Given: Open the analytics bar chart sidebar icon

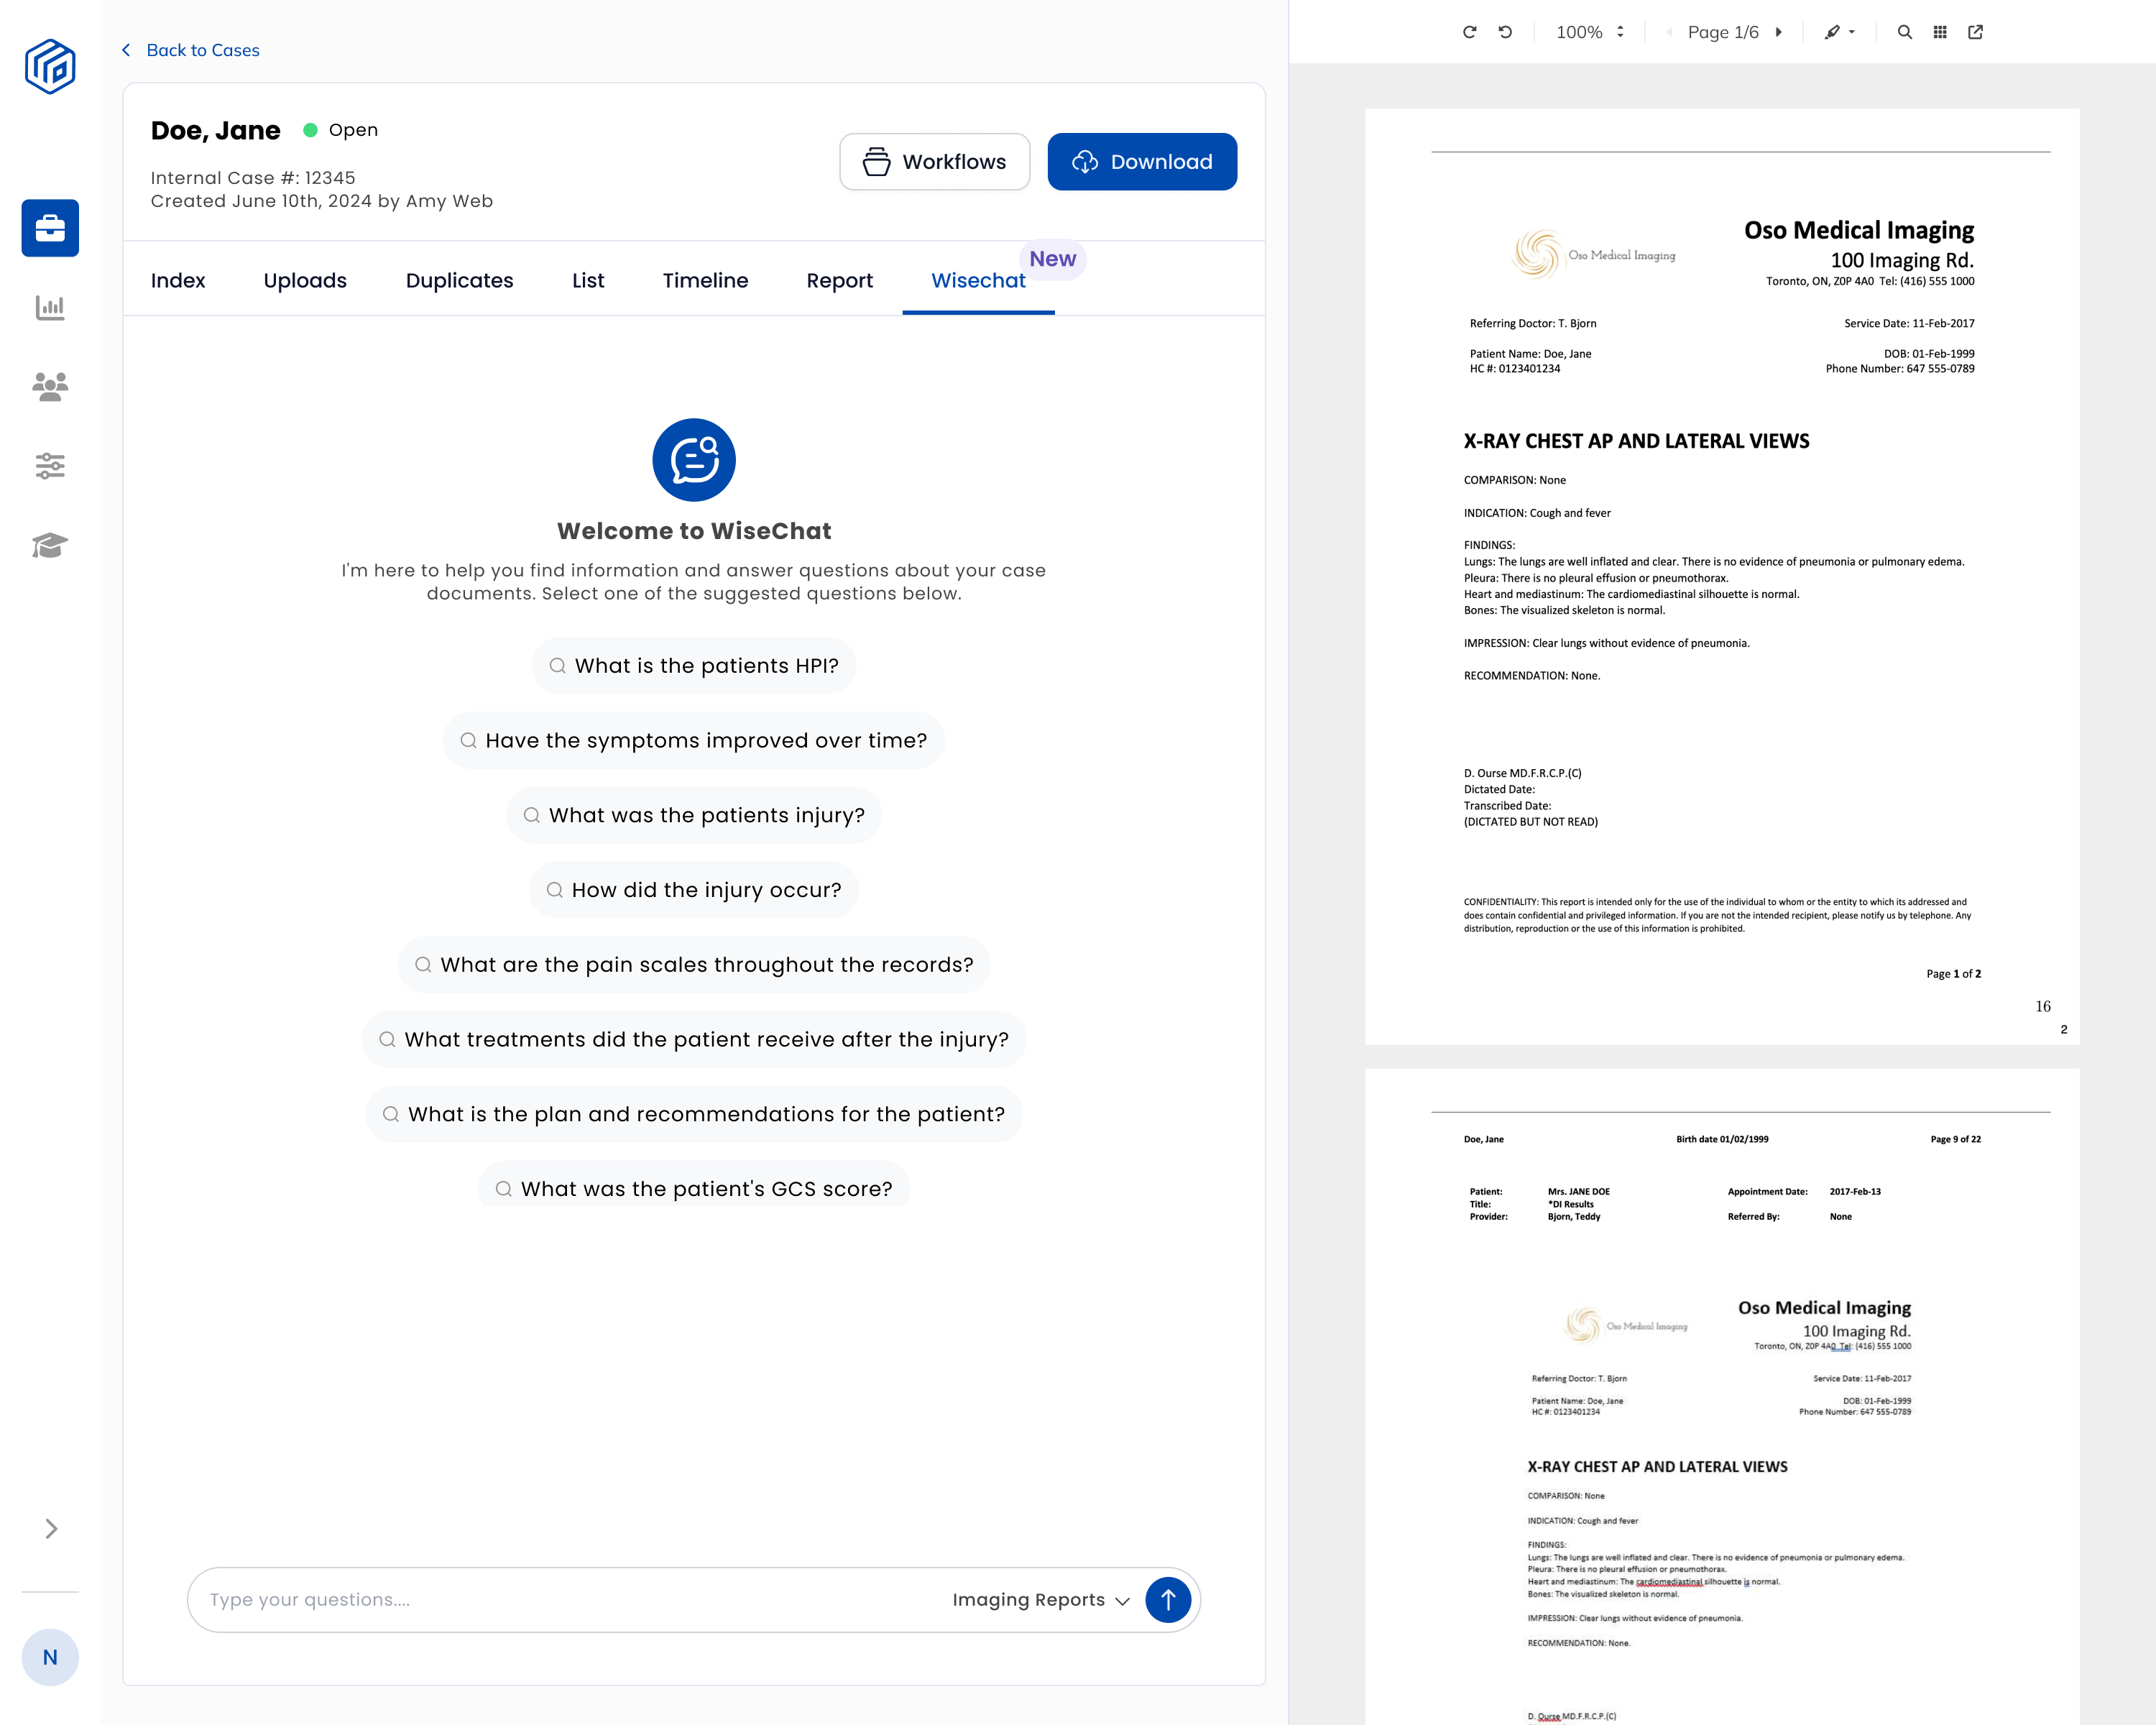Looking at the screenshot, I should point(50,307).
